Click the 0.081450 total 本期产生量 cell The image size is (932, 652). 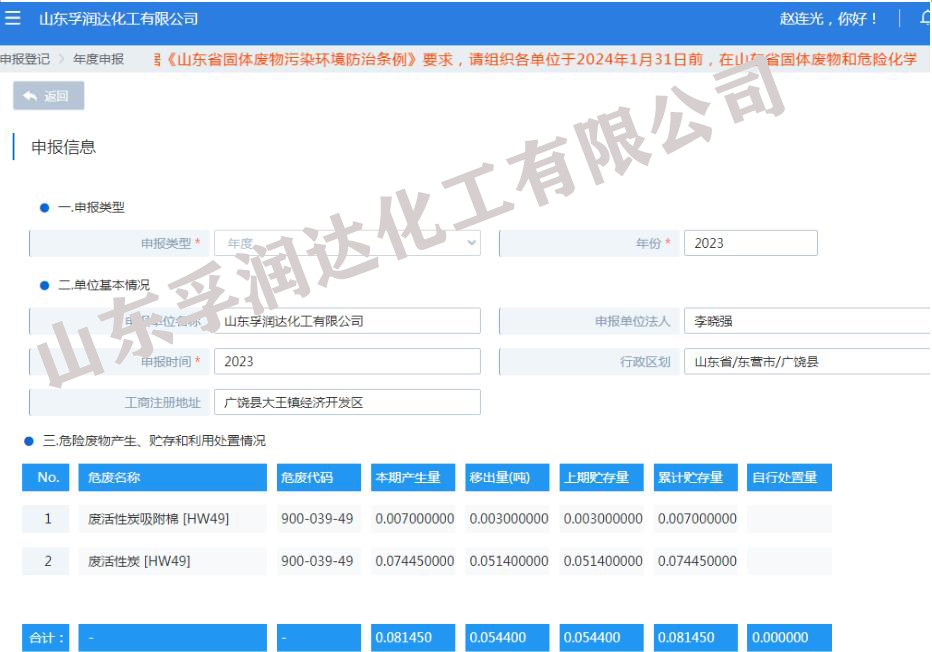pyautogui.click(x=413, y=638)
